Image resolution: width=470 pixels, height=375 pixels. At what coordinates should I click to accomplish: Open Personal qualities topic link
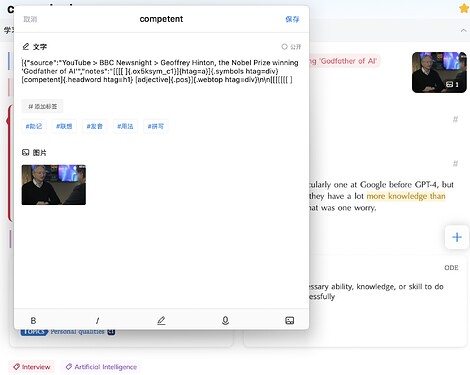pyautogui.click(x=77, y=332)
